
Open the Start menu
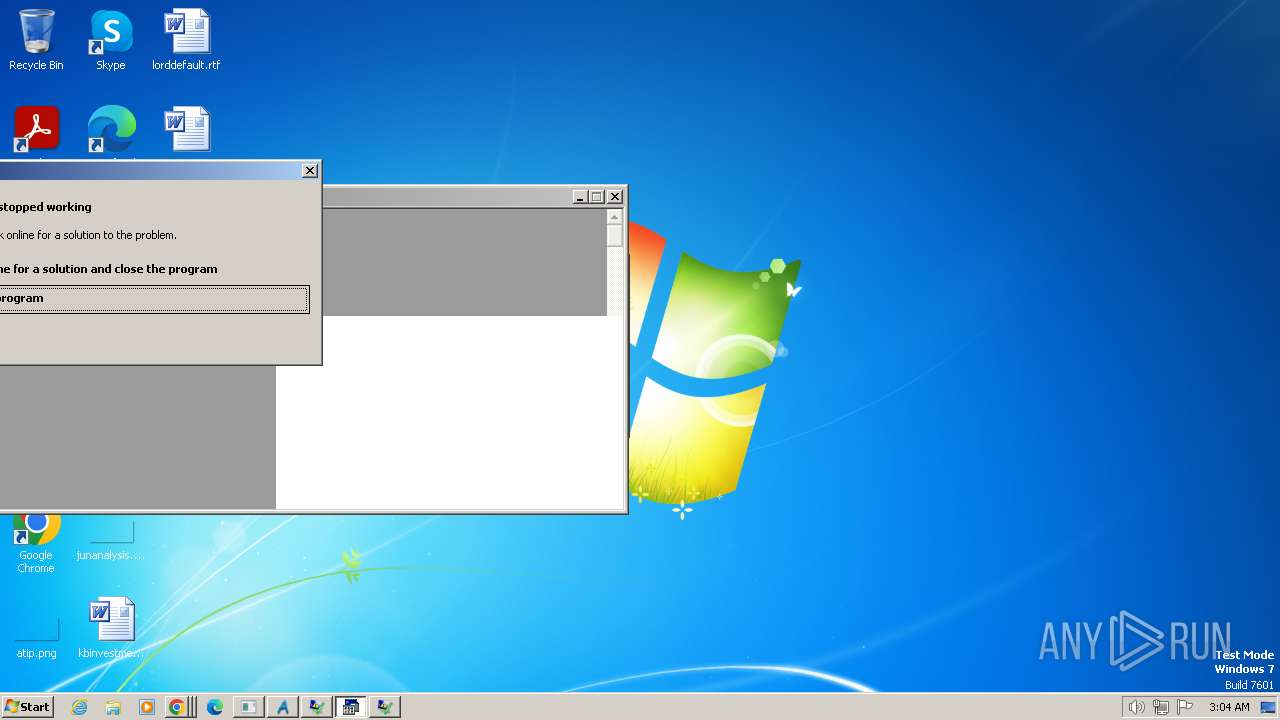27,707
